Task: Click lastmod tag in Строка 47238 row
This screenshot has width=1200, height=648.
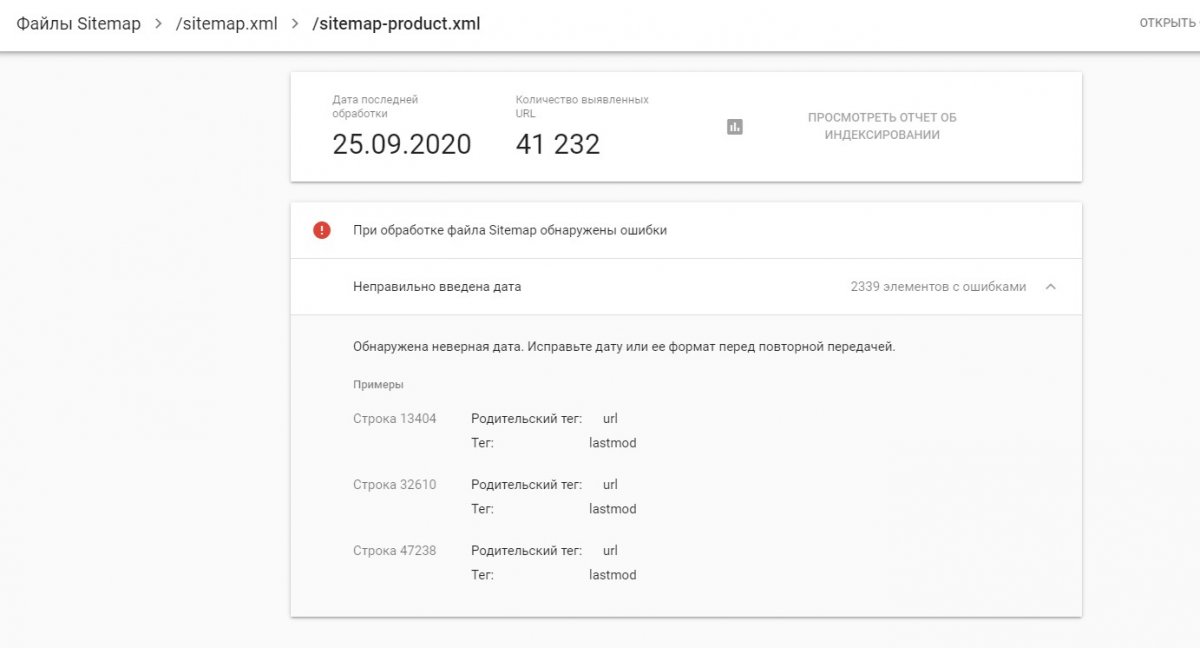Action: tap(613, 575)
